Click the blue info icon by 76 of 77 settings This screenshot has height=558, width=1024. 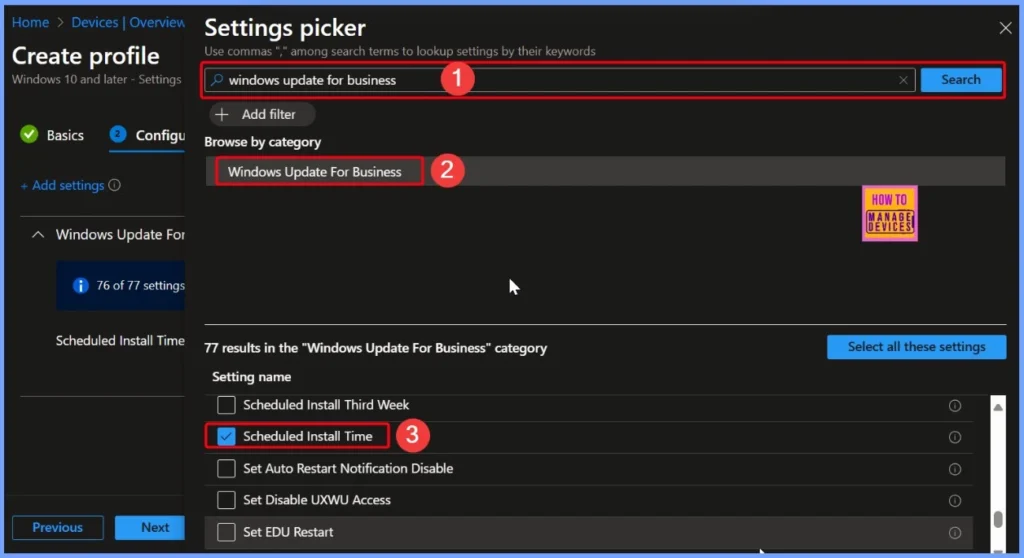80,286
